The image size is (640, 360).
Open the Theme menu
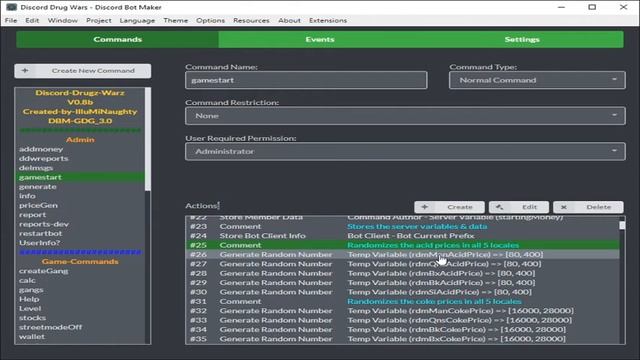tap(176, 20)
